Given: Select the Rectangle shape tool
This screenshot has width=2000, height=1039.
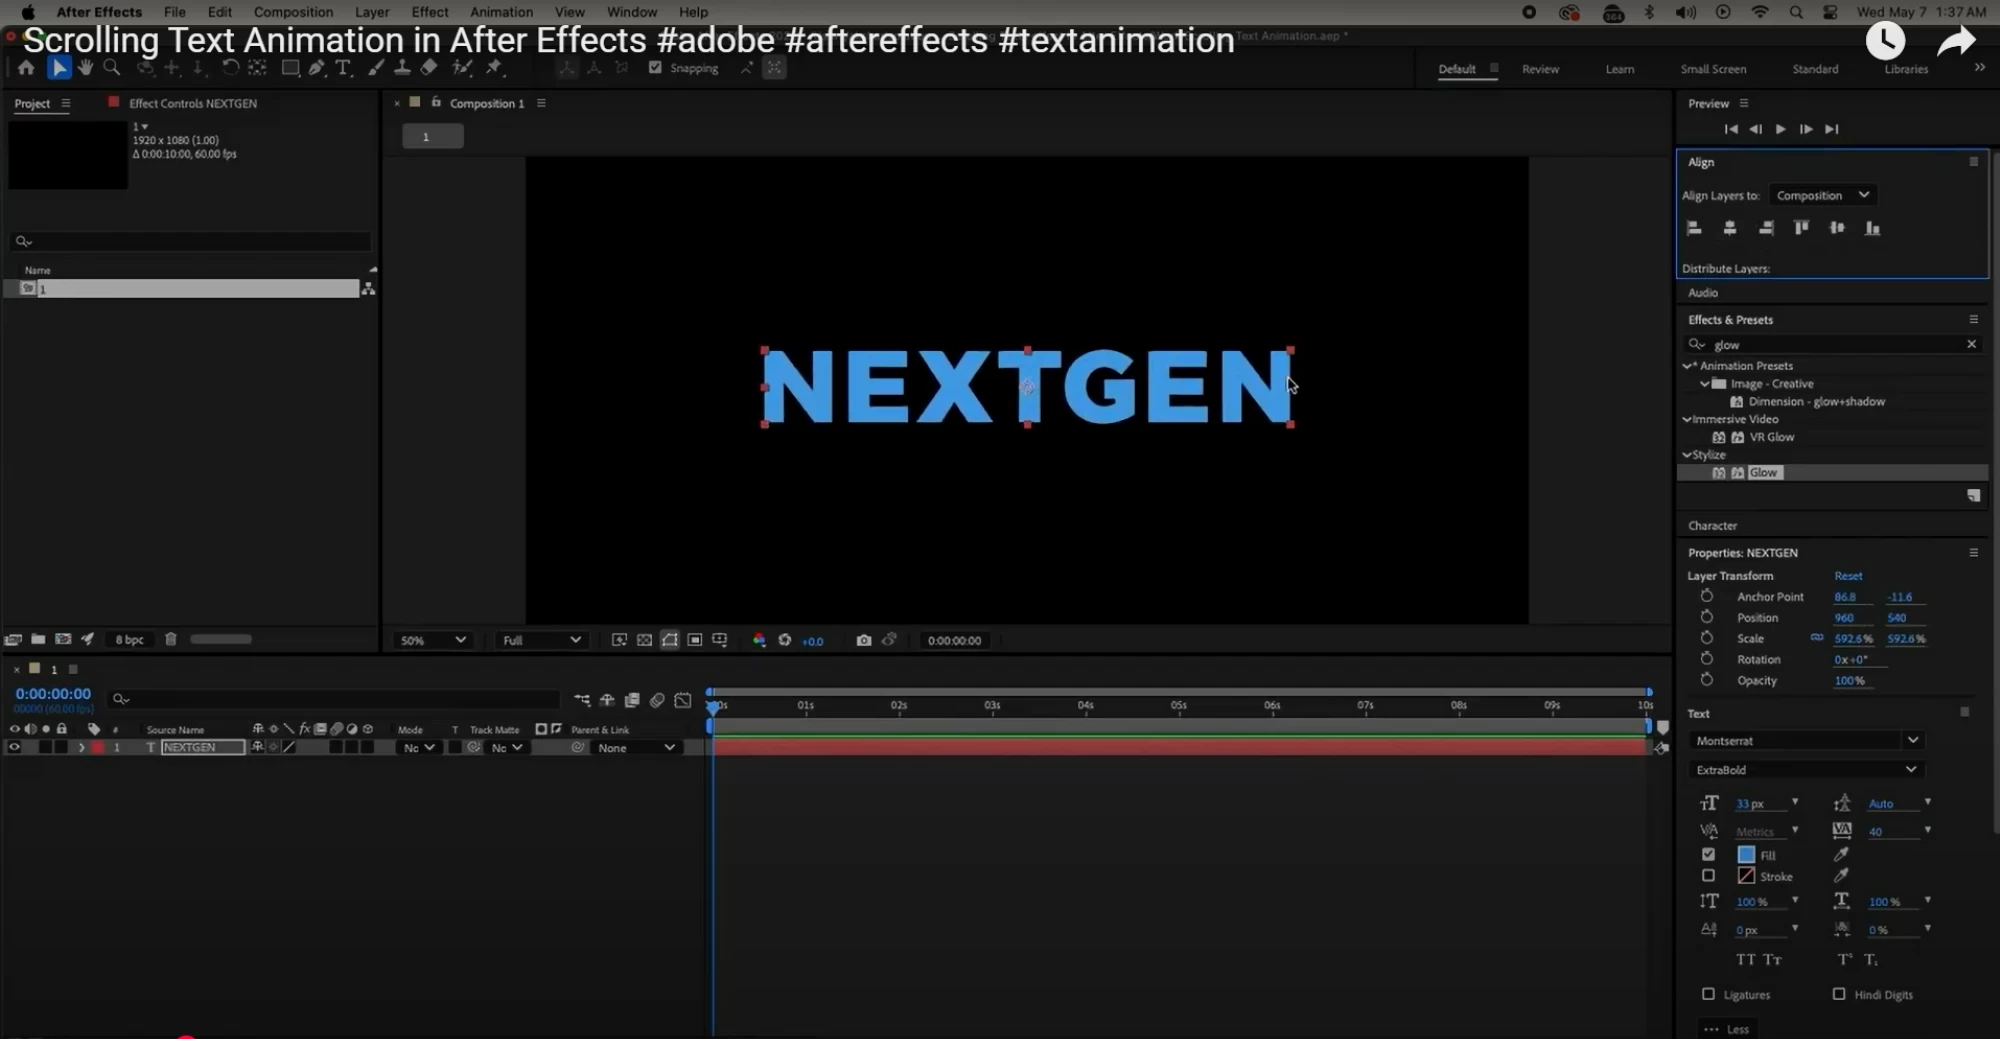Looking at the screenshot, I should [x=290, y=68].
